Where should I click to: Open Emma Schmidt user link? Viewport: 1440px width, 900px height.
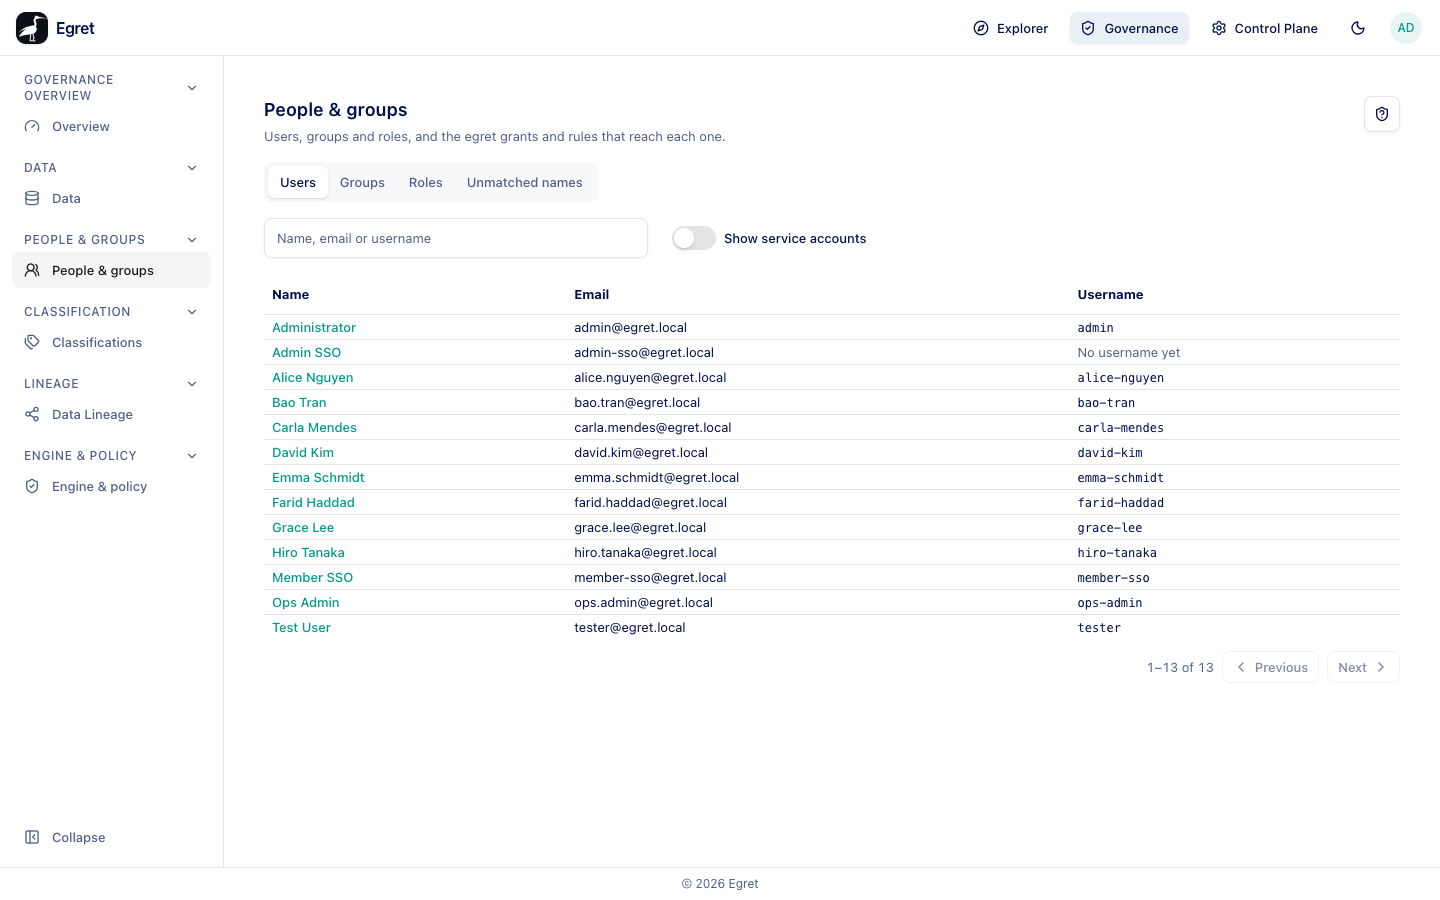[x=318, y=478]
